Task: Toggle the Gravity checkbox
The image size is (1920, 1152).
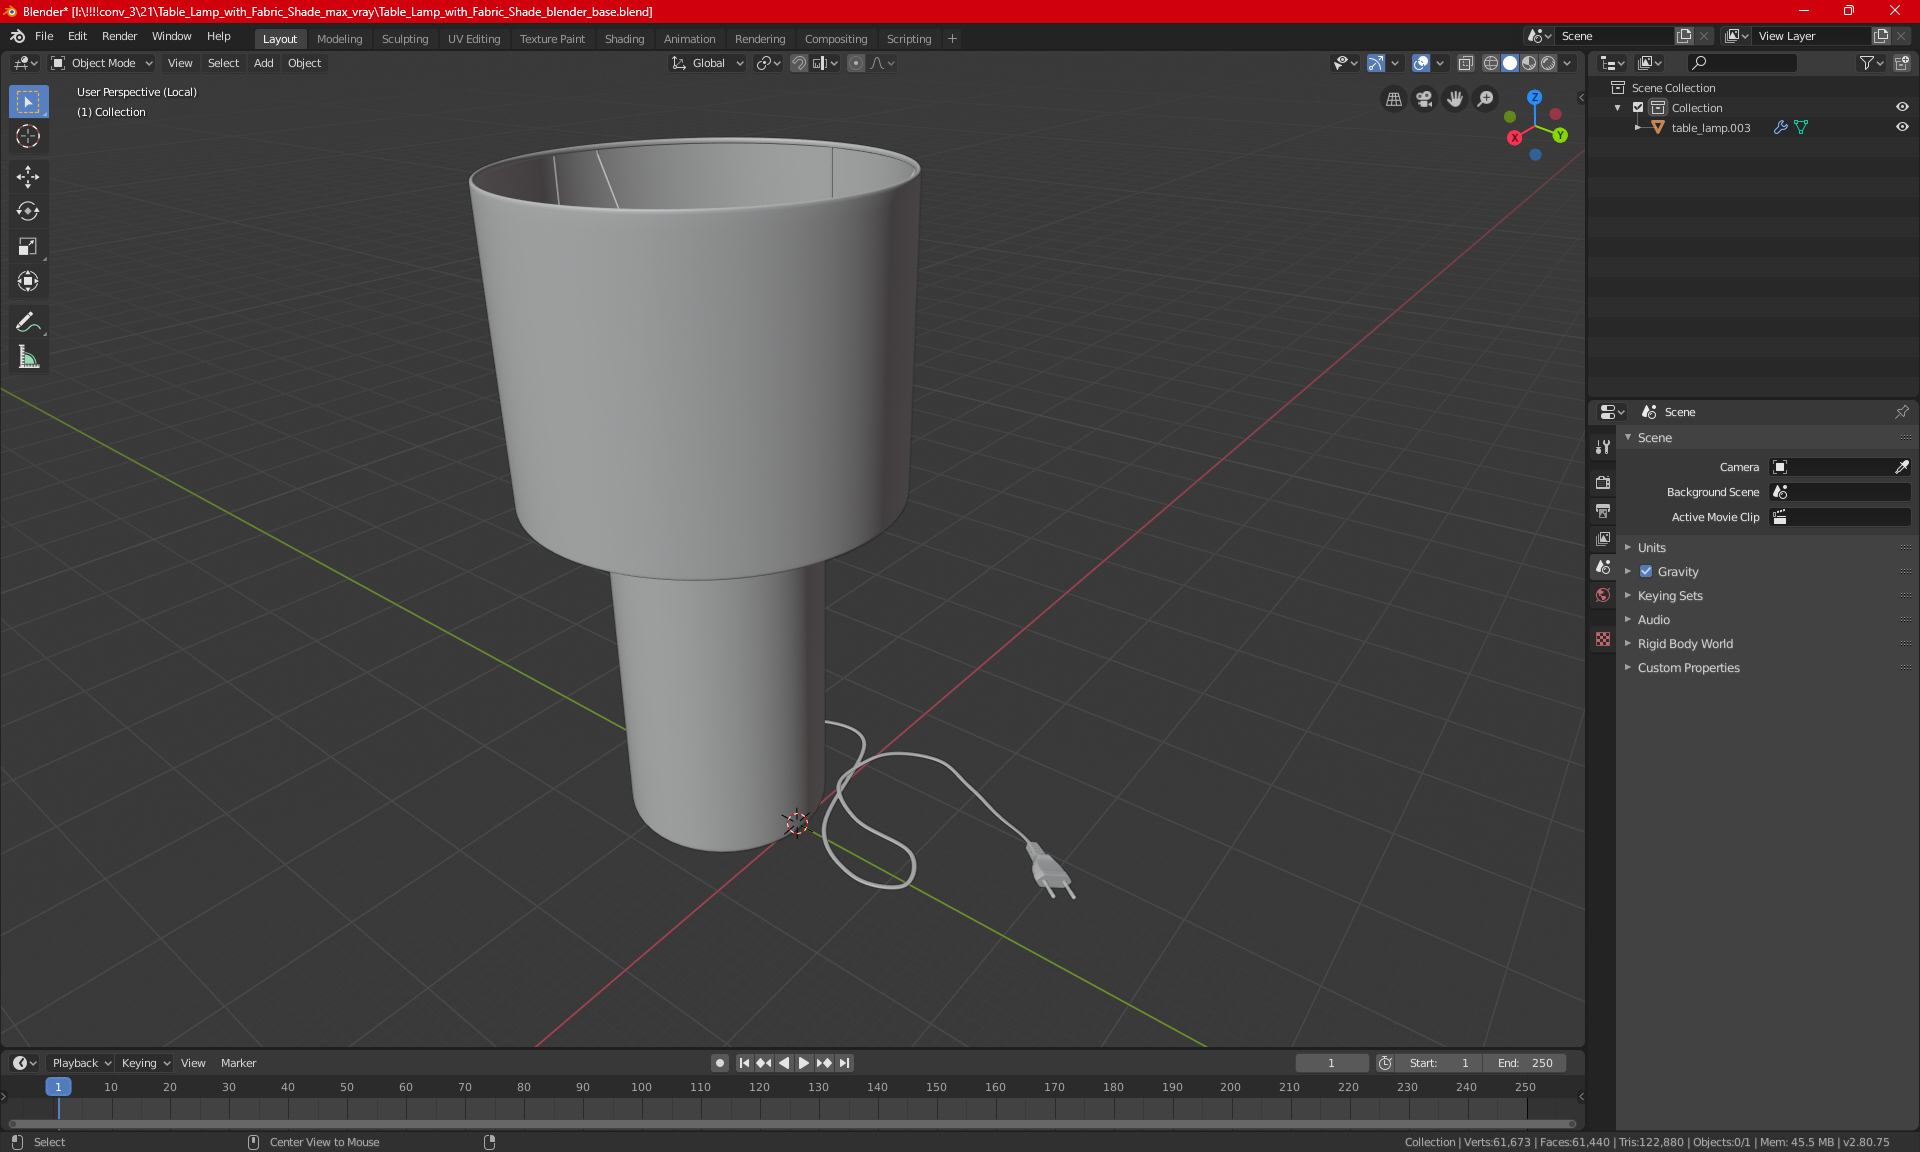Action: tap(1646, 572)
